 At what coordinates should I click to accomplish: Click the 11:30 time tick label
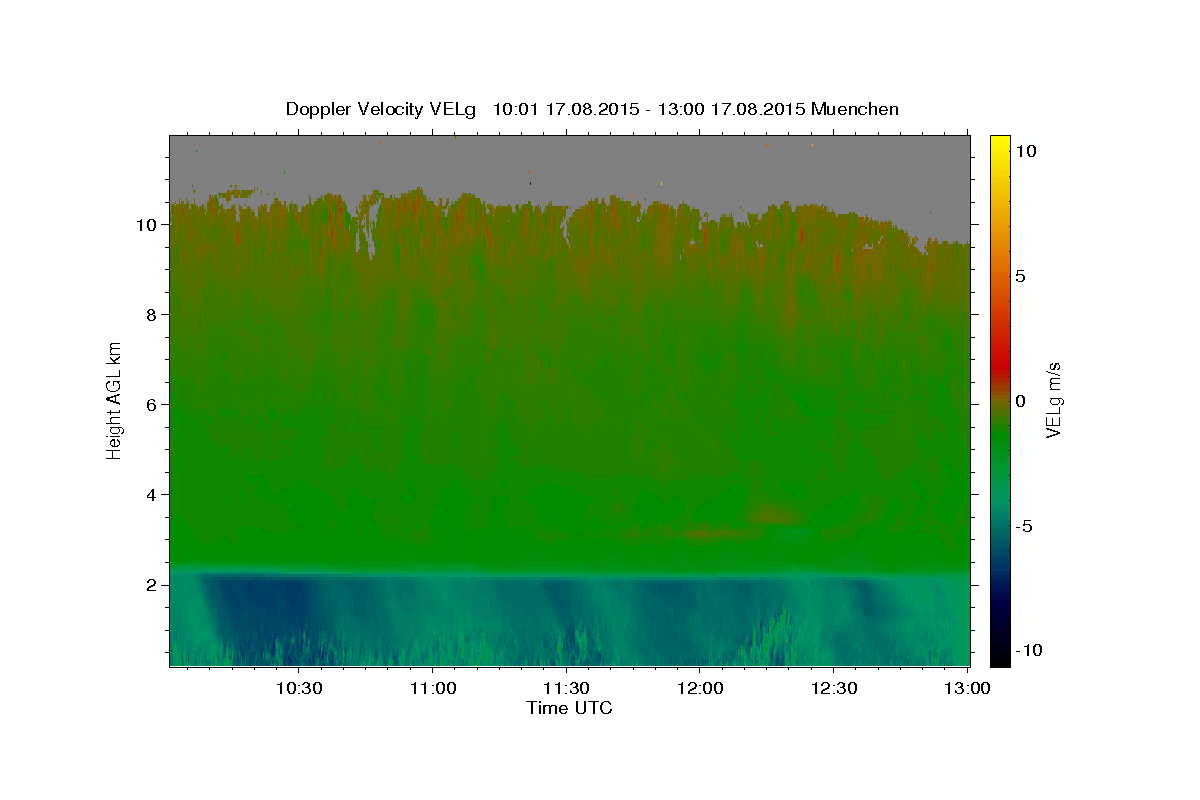pos(566,688)
